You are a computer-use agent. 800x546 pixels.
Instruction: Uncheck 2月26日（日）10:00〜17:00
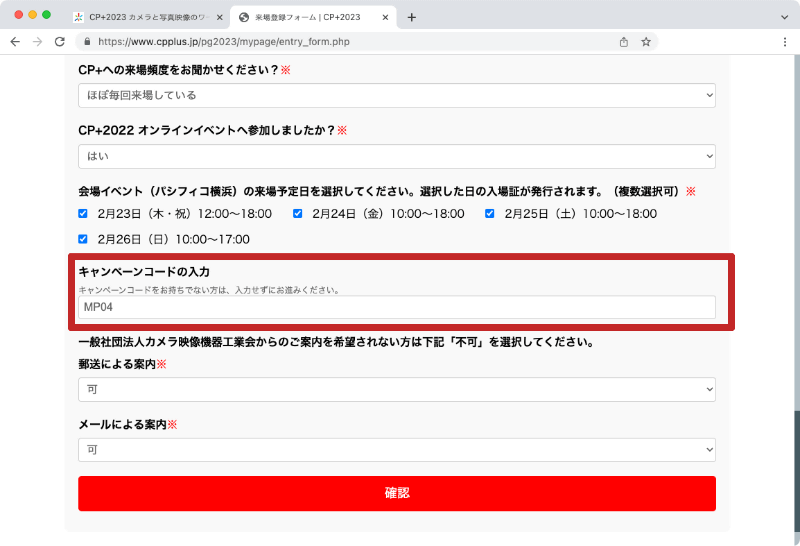coord(83,239)
